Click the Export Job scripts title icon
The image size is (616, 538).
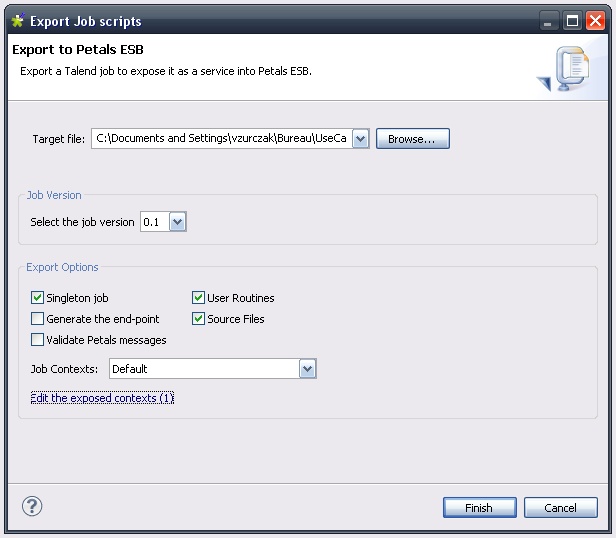[16, 20]
